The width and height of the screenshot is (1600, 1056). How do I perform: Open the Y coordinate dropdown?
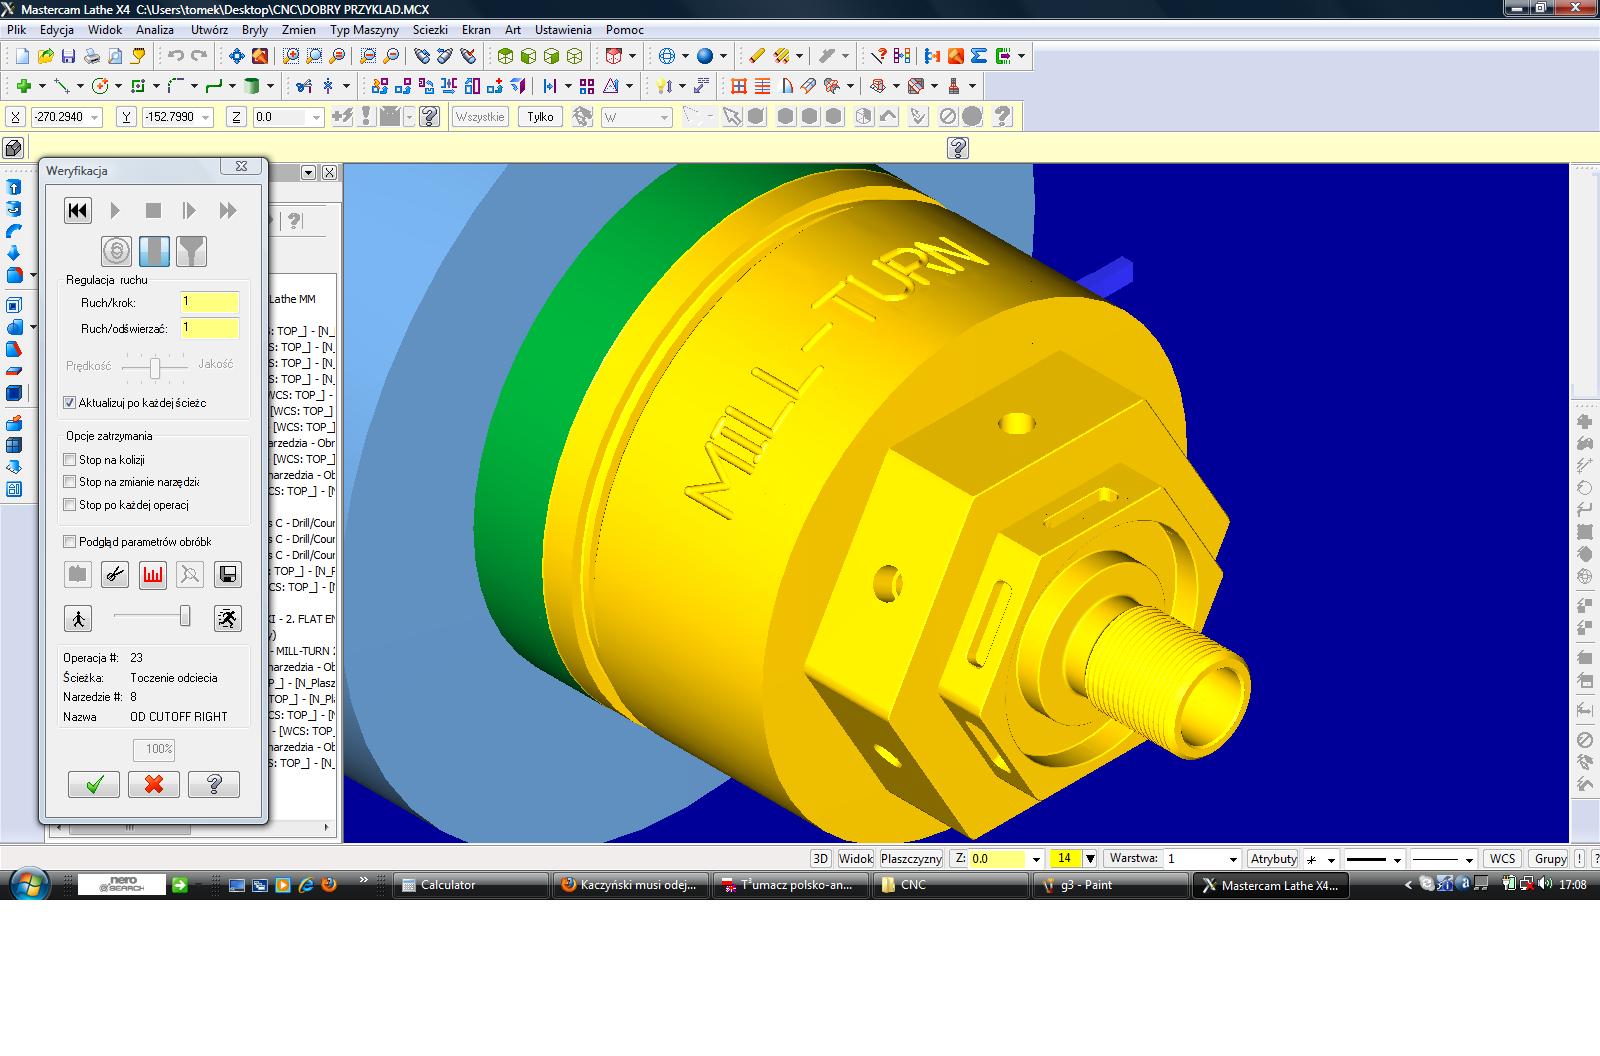point(206,118)
